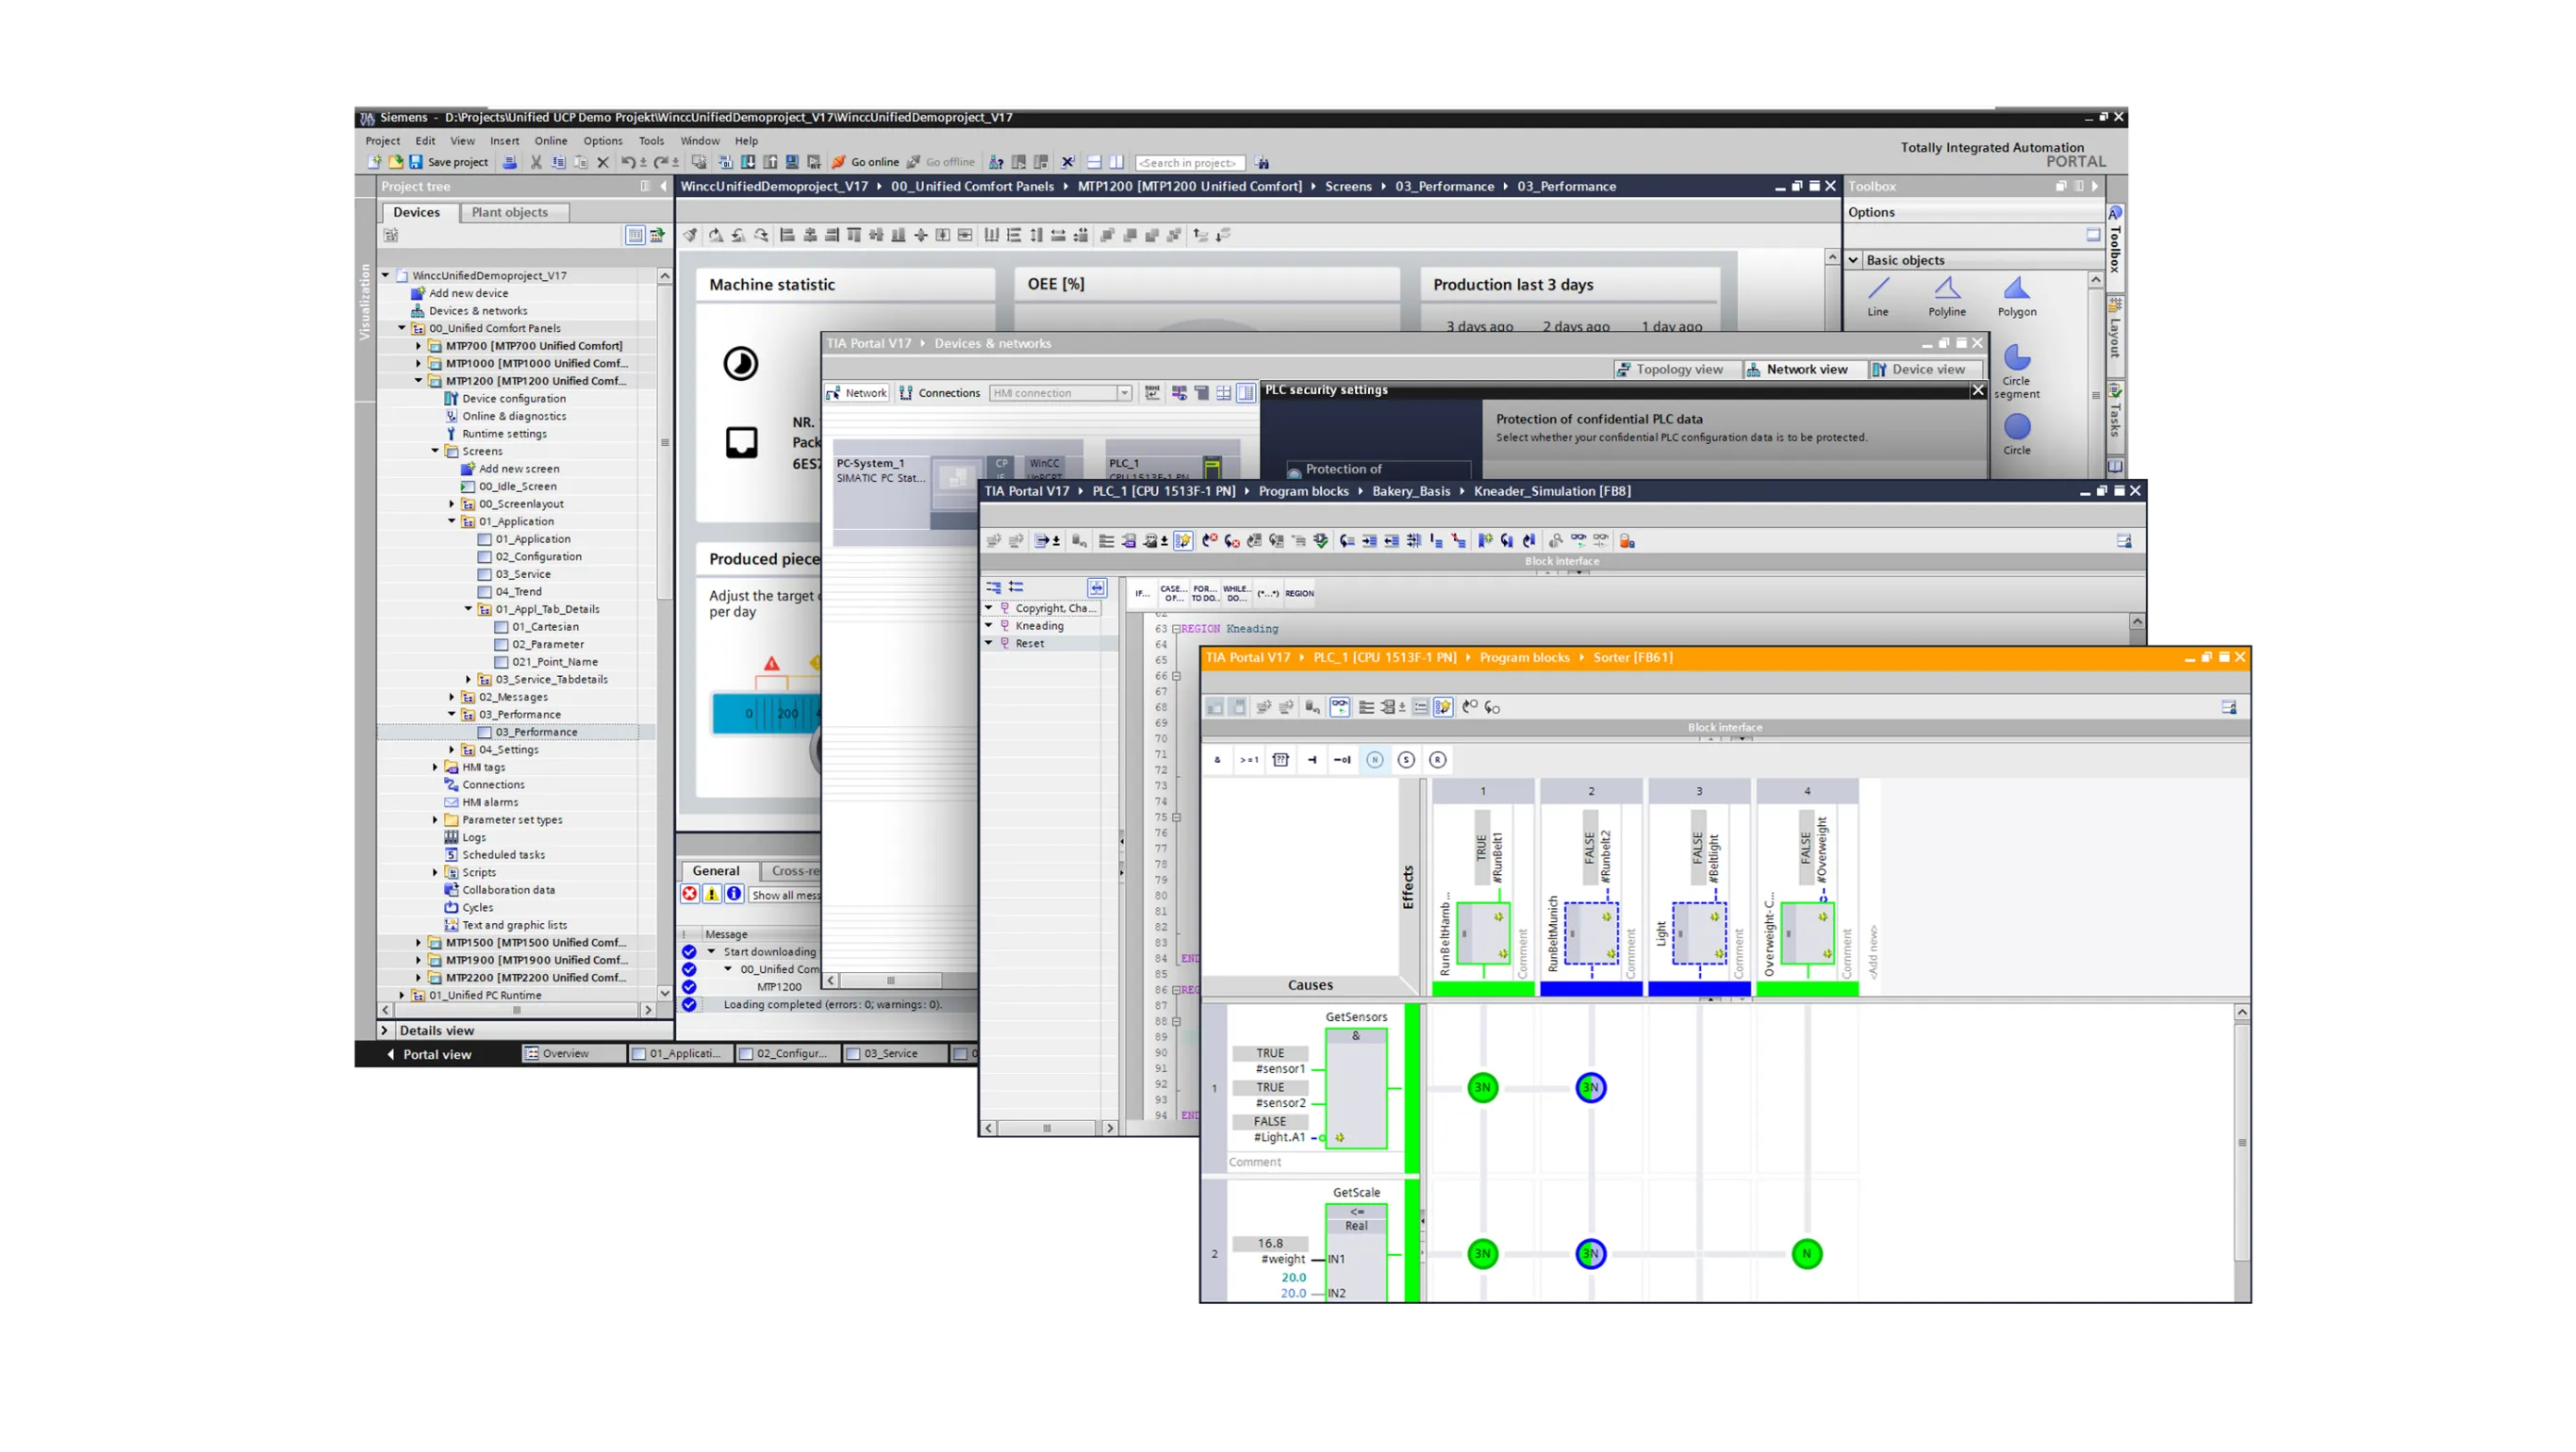This screenshot has width=2576, height=1452.
Task: Toggle monitoring (glasses) in Sorter toolbar
Action: 1340,707
